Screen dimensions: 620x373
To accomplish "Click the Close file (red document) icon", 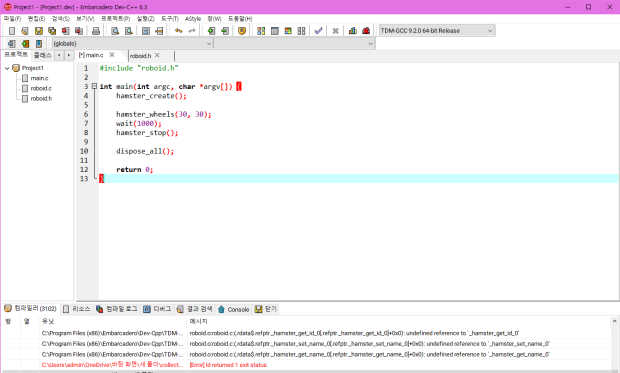I will 66,30.
